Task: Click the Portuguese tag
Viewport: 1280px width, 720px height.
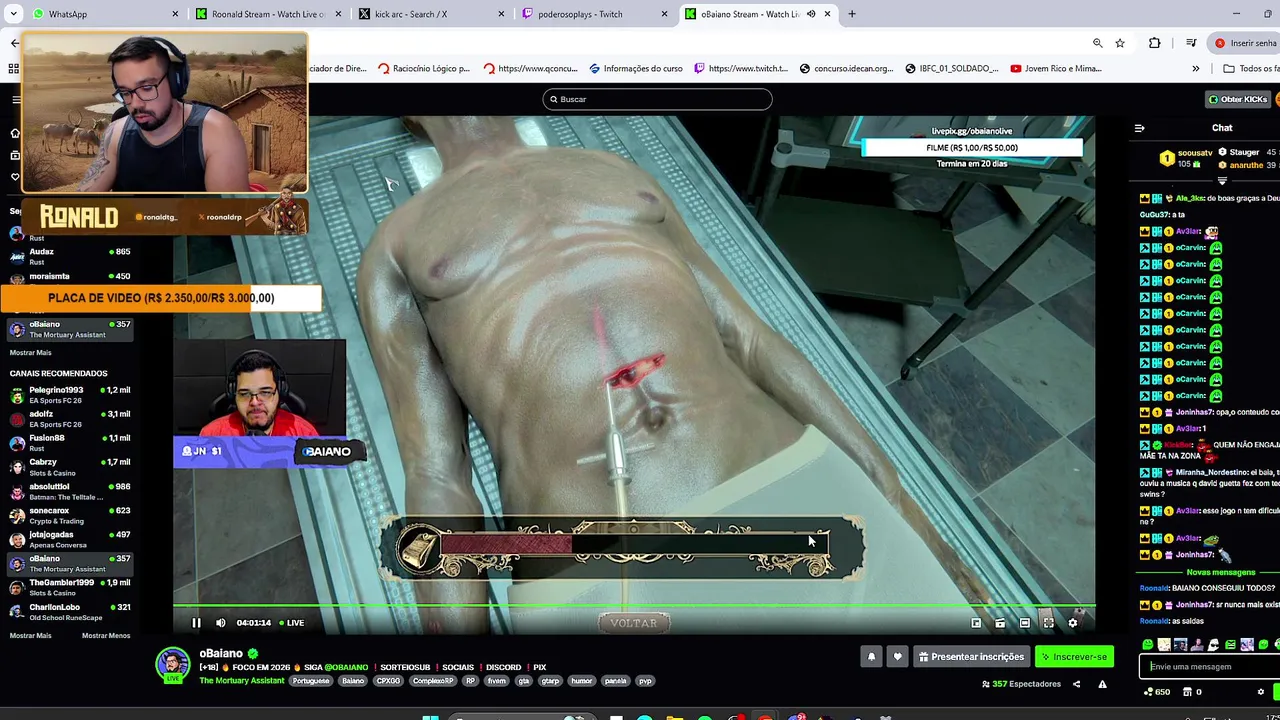Action: [310, 681]
